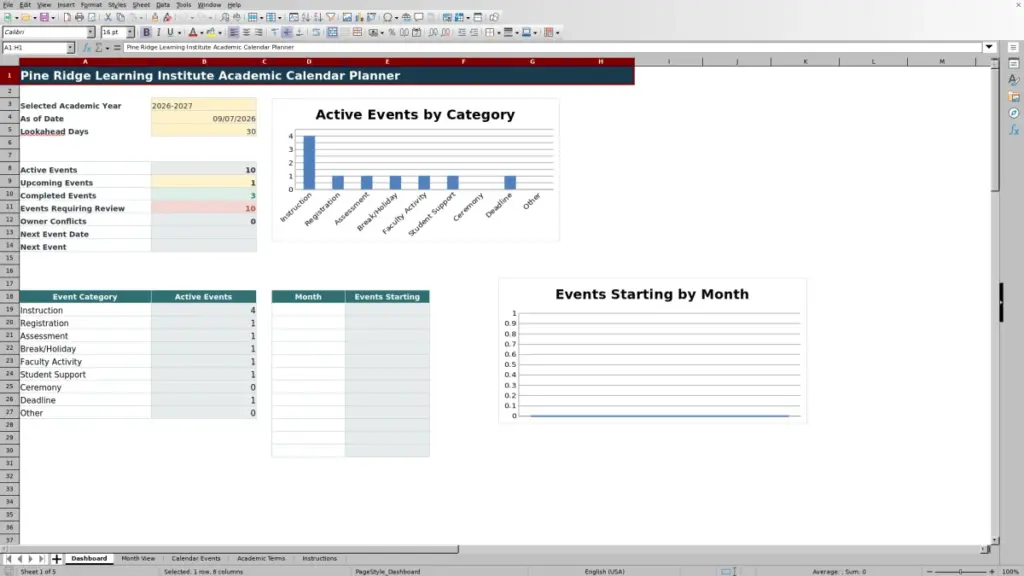This screenshot has height=576, width=1024.
Task: Click the Events Requiring Review label cell
Action: 85,208
